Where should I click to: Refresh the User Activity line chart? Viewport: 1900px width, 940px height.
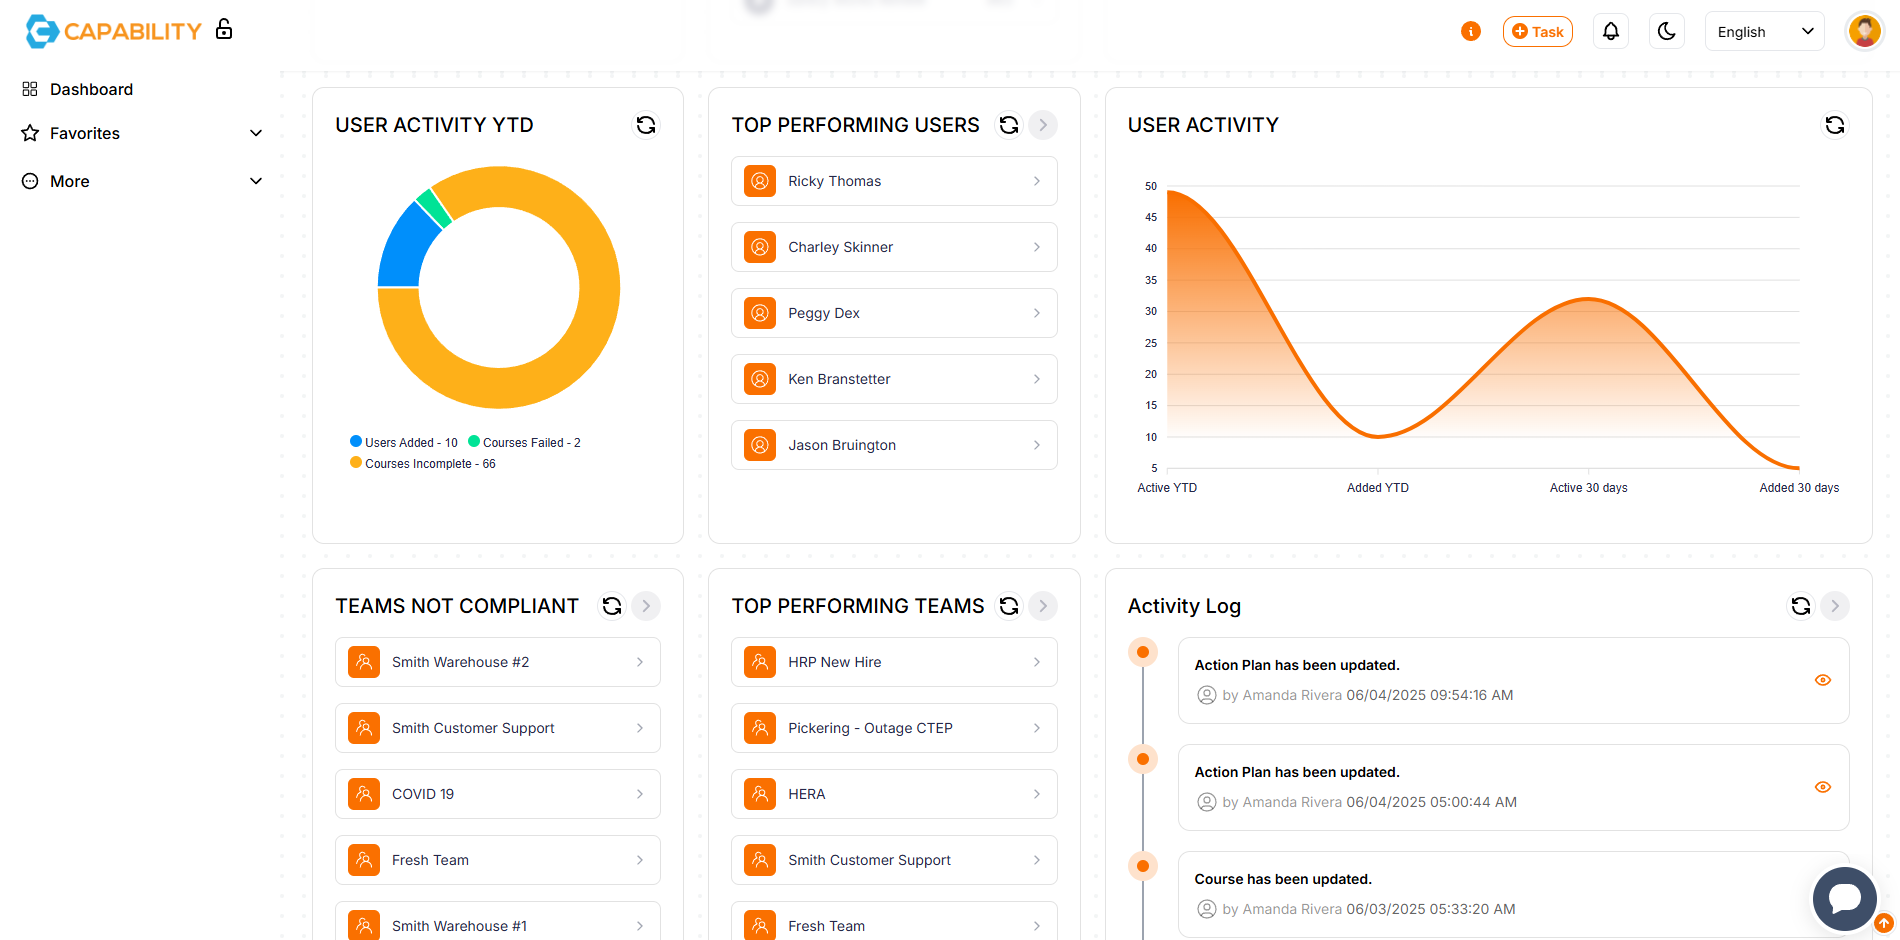pos(1834,125)
